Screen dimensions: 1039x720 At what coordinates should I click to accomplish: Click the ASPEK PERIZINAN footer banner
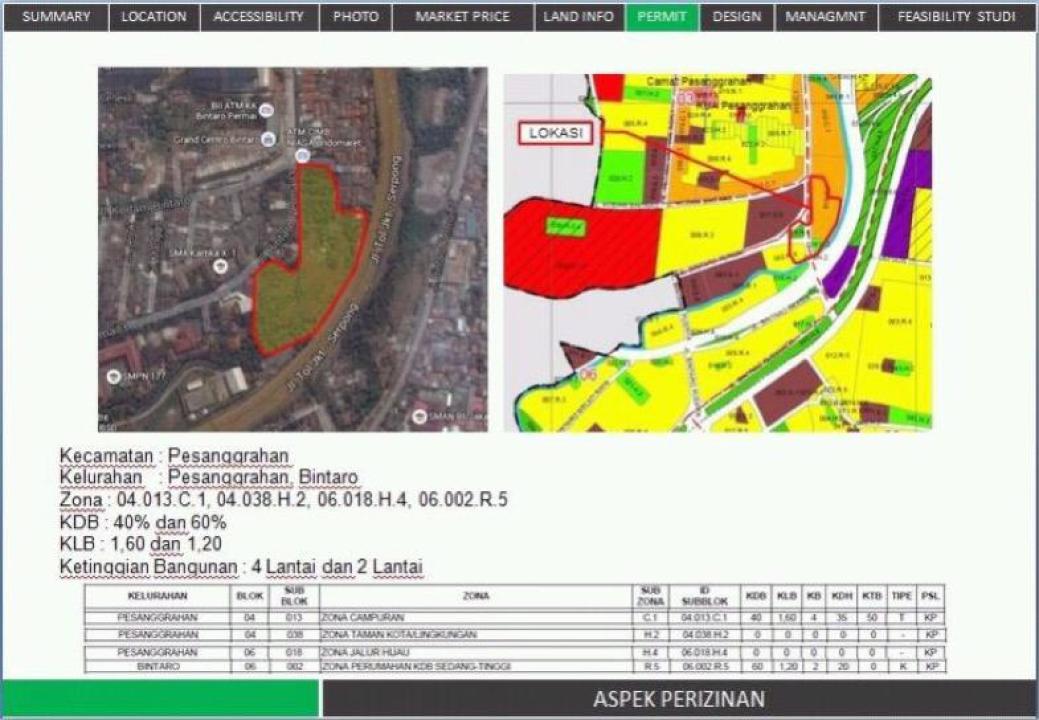coord(679,698)
